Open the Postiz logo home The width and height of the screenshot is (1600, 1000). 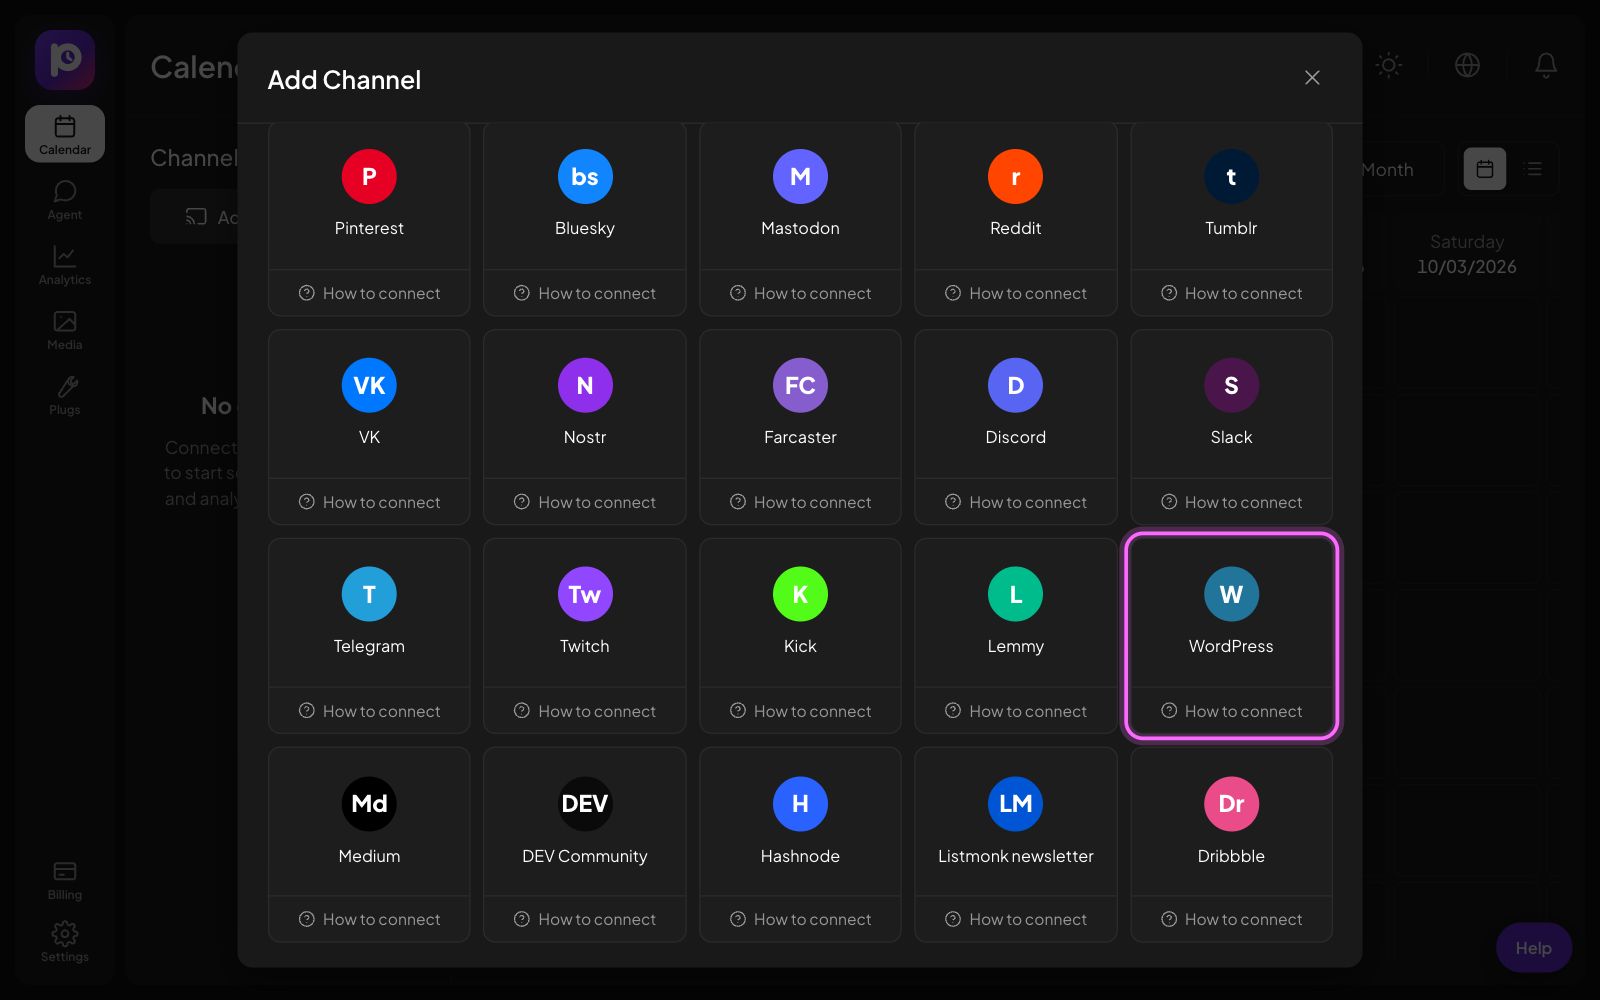tap(65, 60)
